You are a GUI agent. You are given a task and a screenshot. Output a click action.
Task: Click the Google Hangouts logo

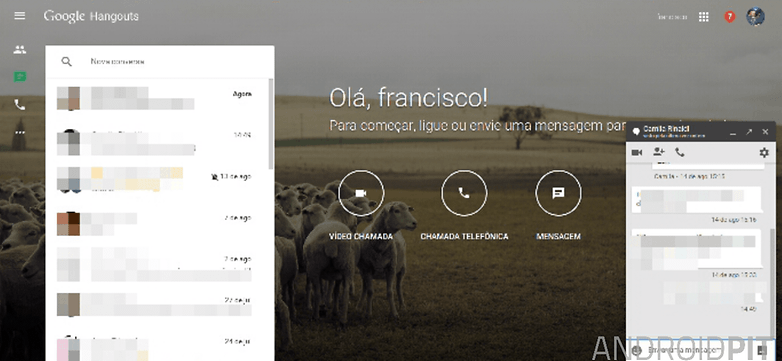pos(91,16)
